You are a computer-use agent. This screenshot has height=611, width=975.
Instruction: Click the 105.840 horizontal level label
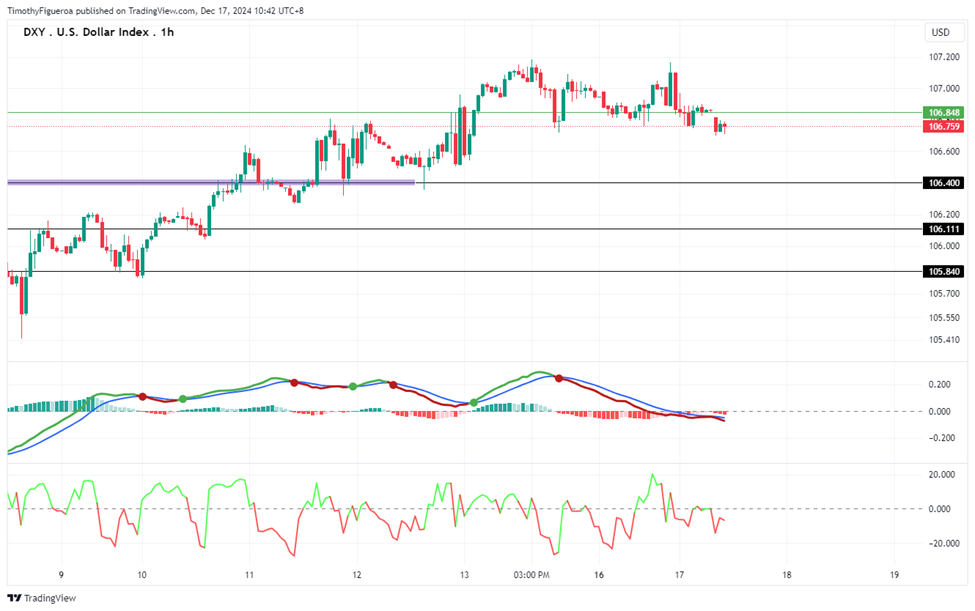pos(944,271)
